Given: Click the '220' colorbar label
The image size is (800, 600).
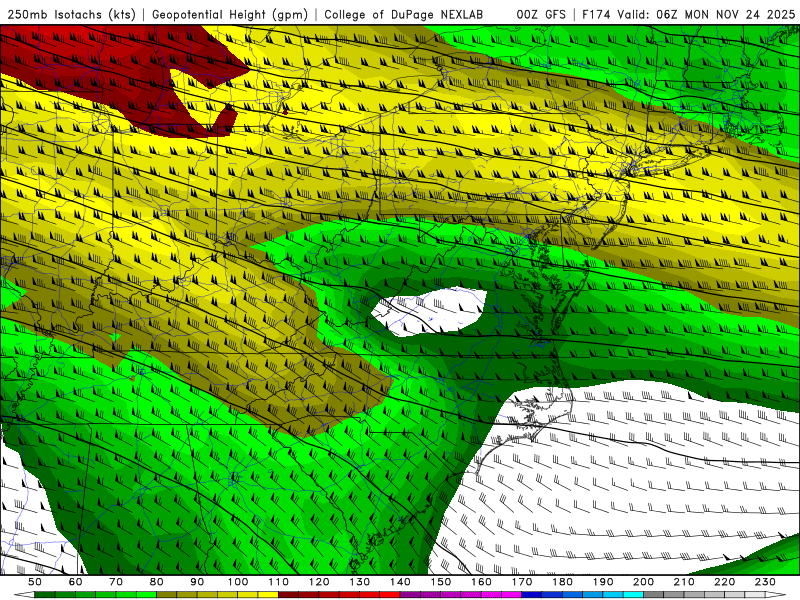Looking at the screenshot, I should point(724,582).
